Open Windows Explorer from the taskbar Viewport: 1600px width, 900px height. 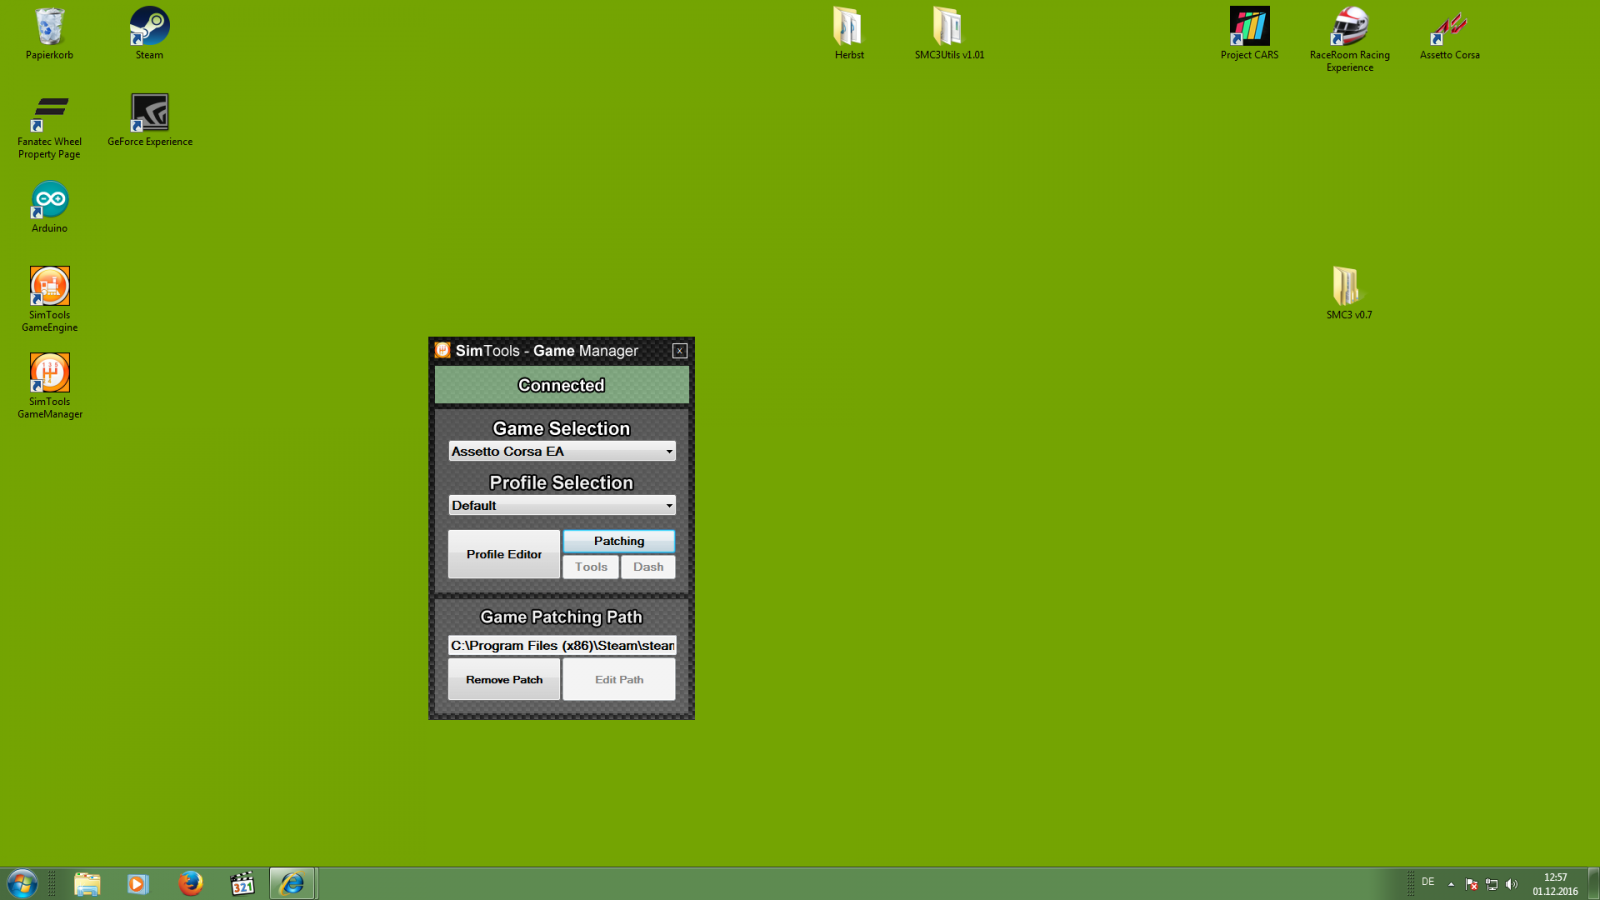tap(87, 884)
